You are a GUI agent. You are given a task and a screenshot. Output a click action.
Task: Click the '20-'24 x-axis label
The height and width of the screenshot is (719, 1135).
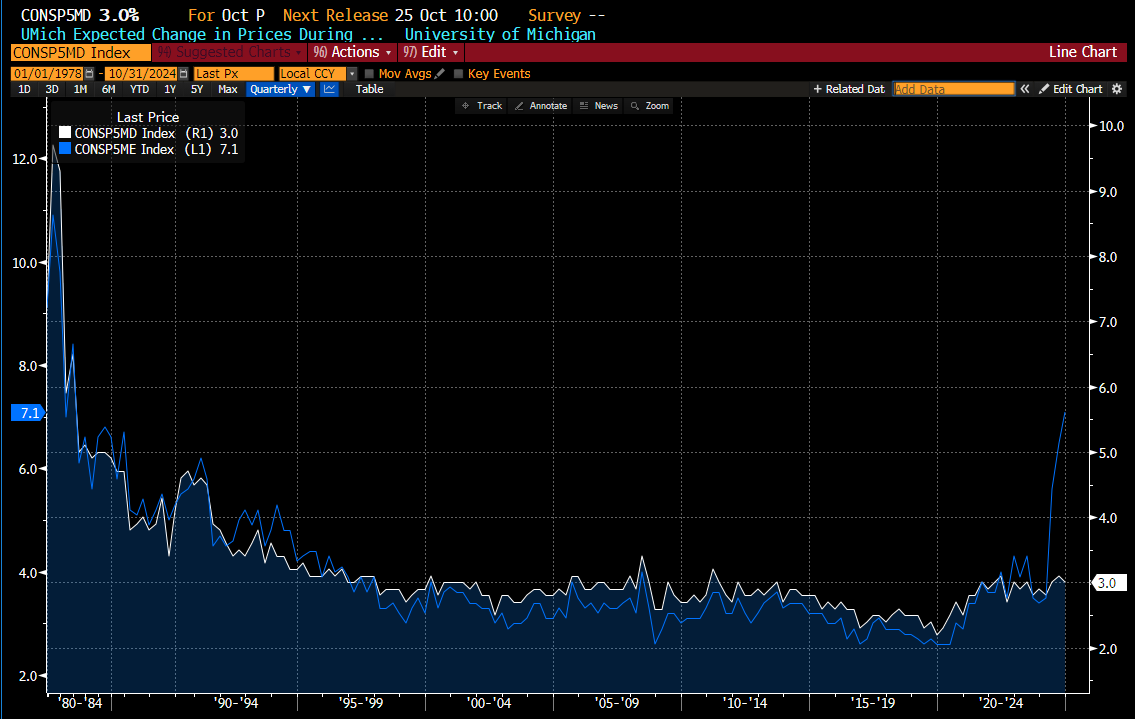coord(1001,702)
